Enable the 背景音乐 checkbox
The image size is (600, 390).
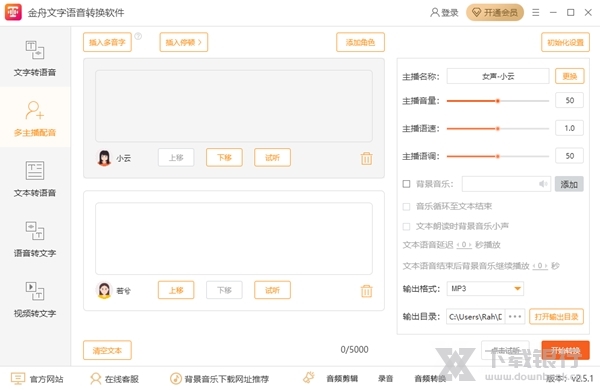[x=406, y=184]
